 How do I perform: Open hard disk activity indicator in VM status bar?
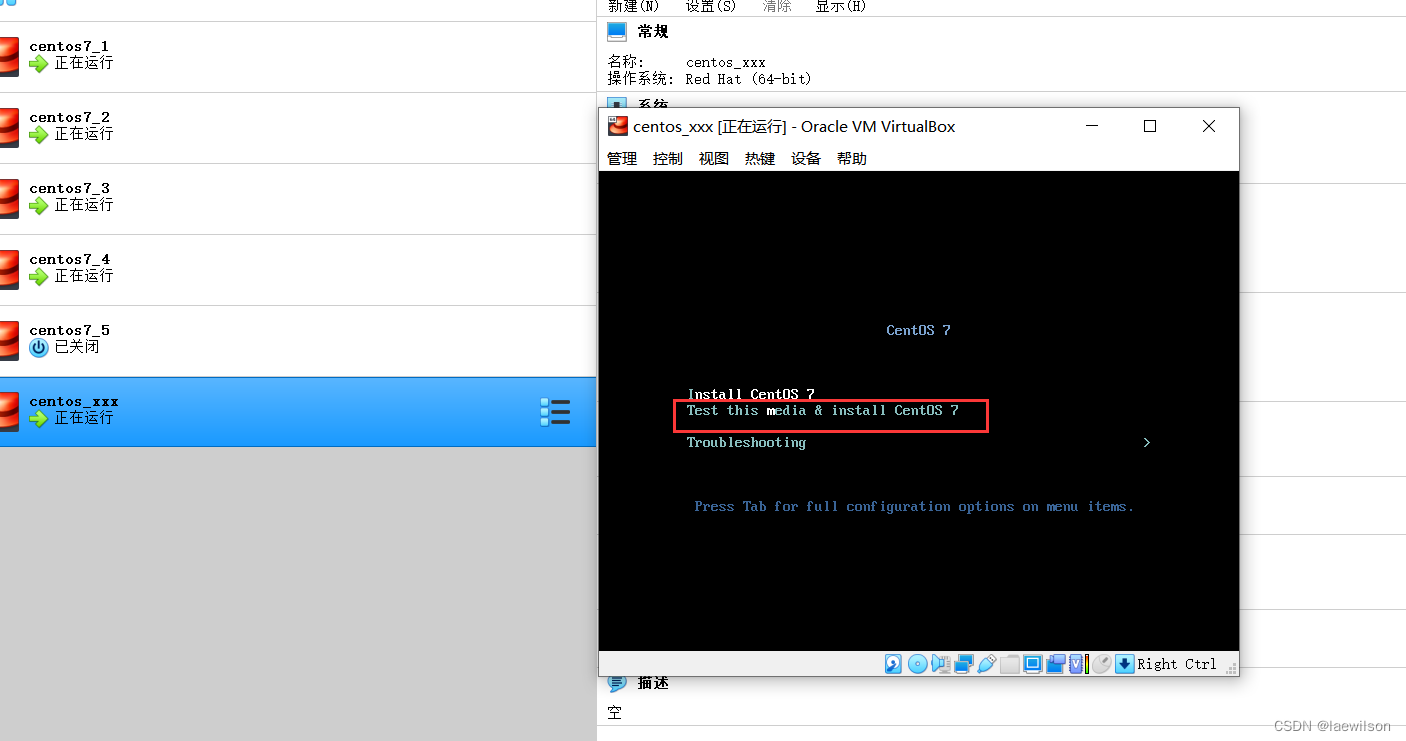[893, 664]
